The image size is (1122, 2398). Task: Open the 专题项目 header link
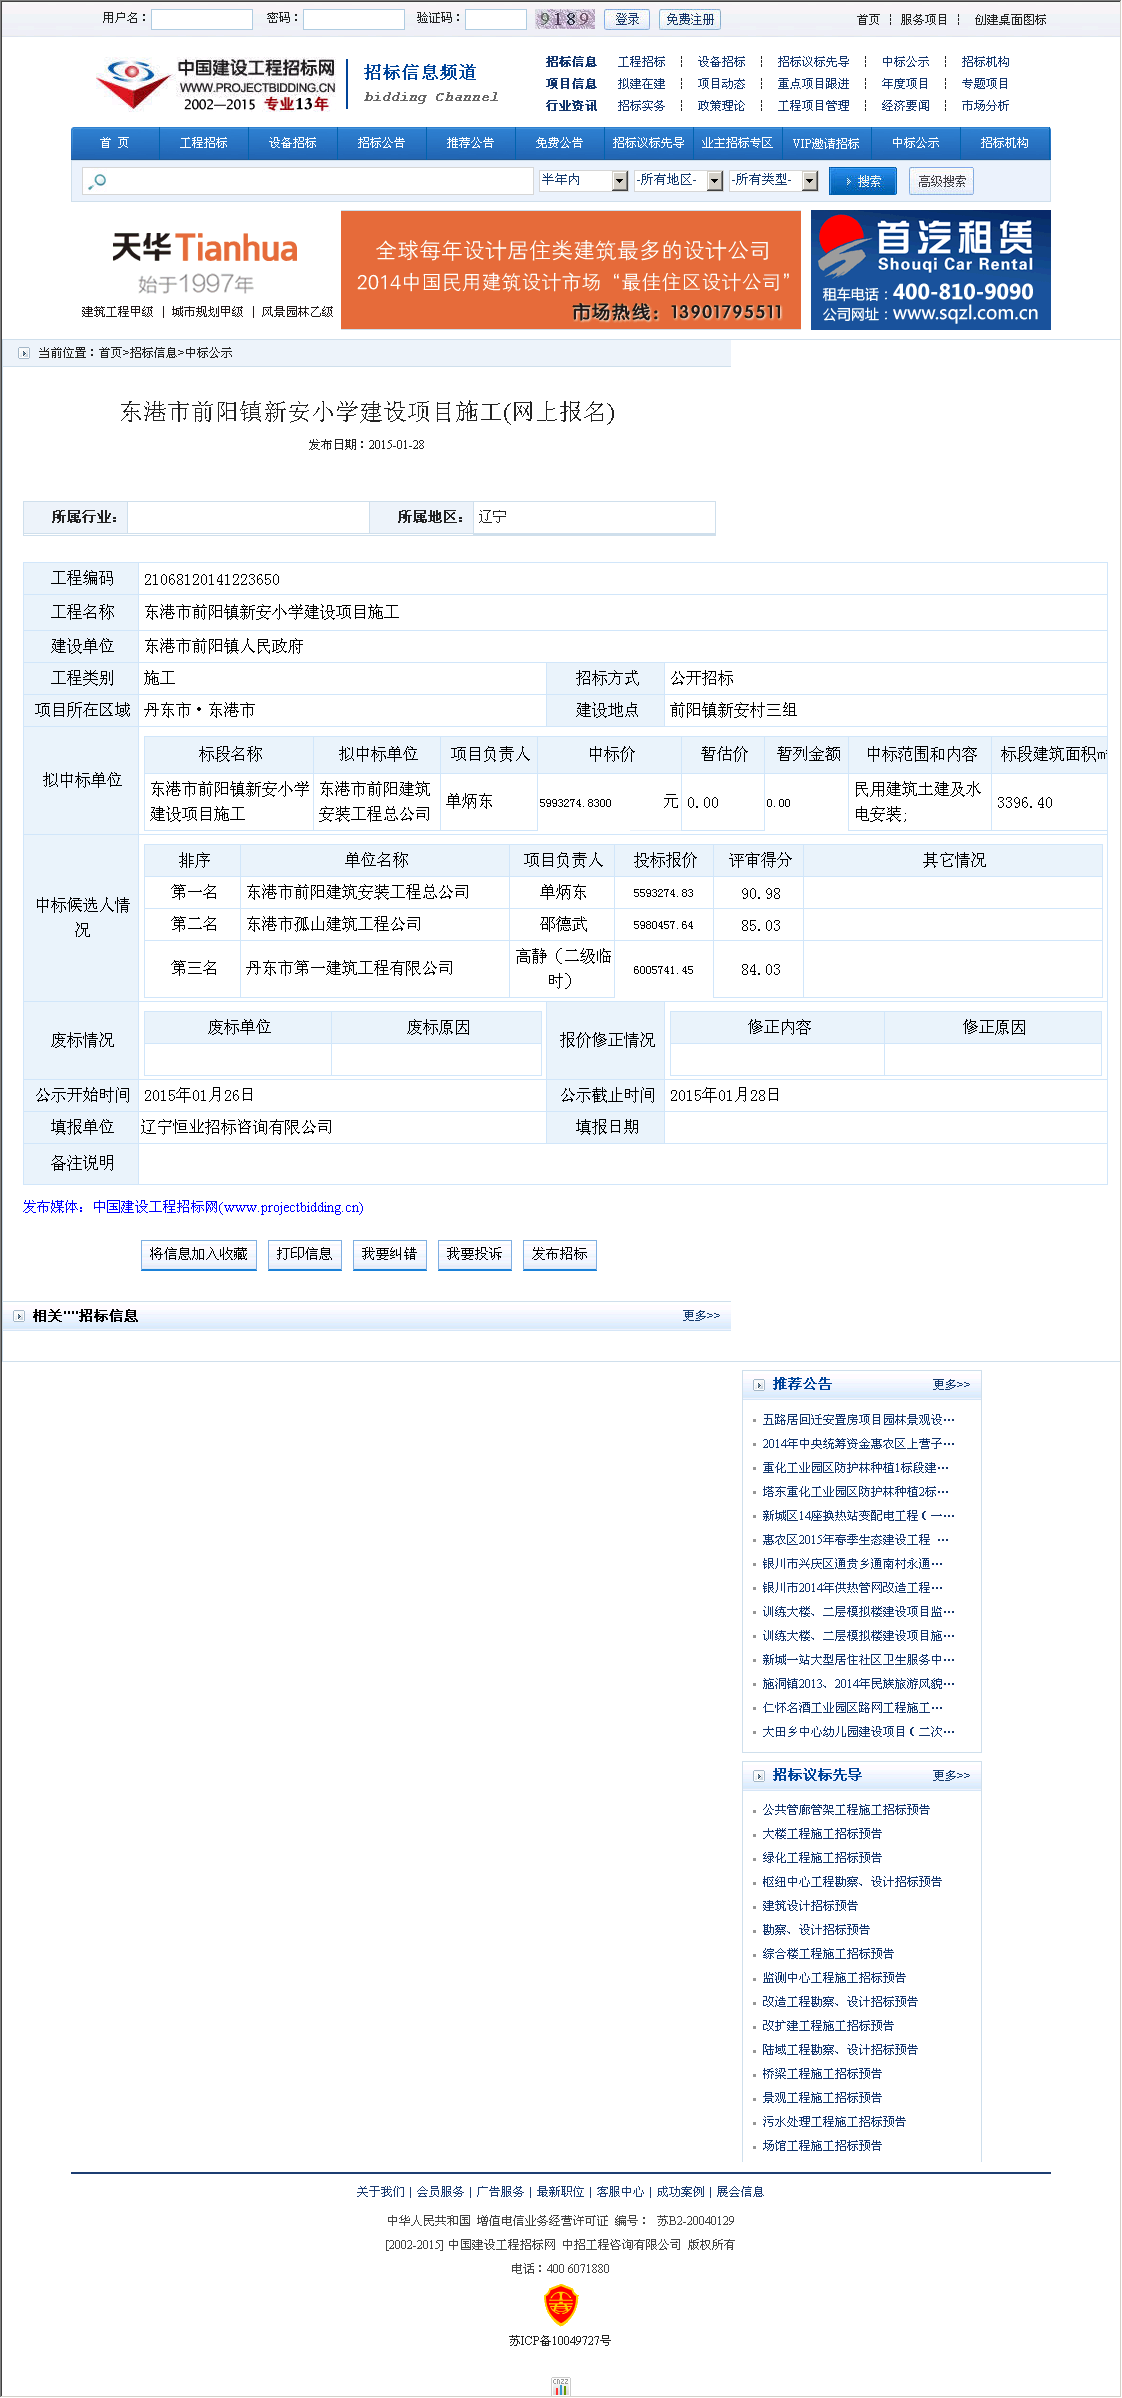click(x=986, y=84)
